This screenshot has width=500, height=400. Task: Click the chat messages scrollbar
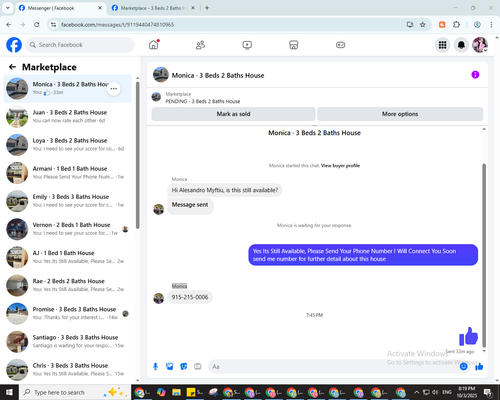coord(484,256)
